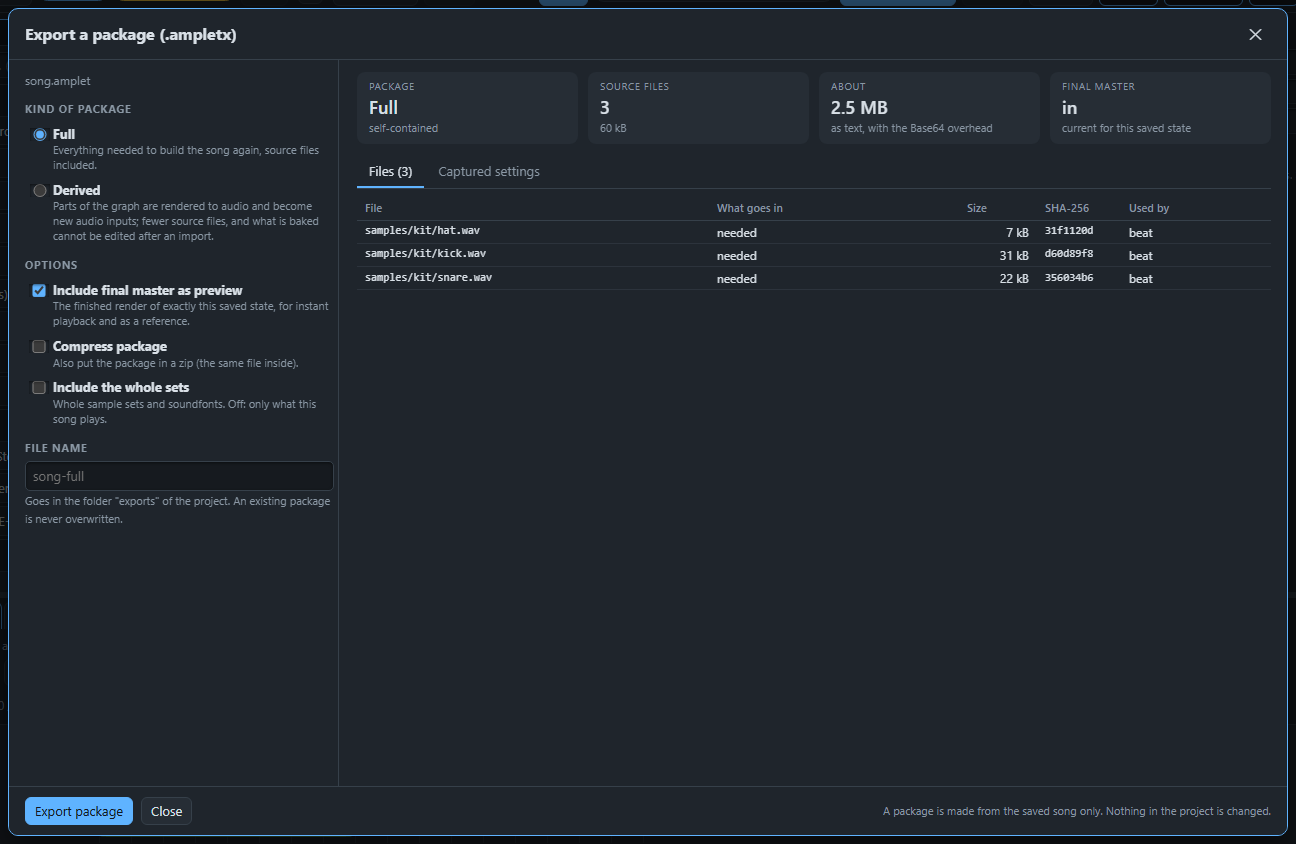The image size is (1296, 844).
Task: Tick Include the whole sets checkbox
Action: 39,387
